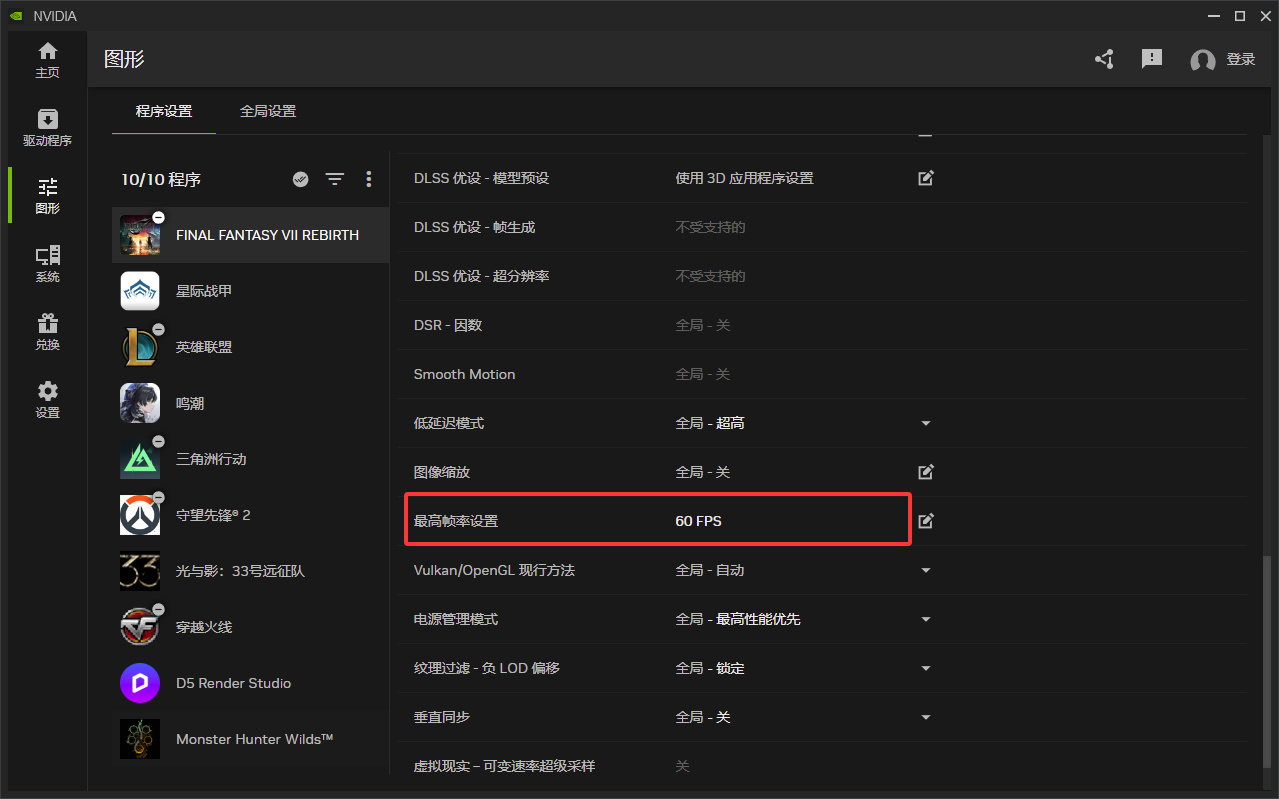This screenshot has width=1279, height=799.
Task: Select the 图形 graphics sidebar icon
Action: pos(47,196)
